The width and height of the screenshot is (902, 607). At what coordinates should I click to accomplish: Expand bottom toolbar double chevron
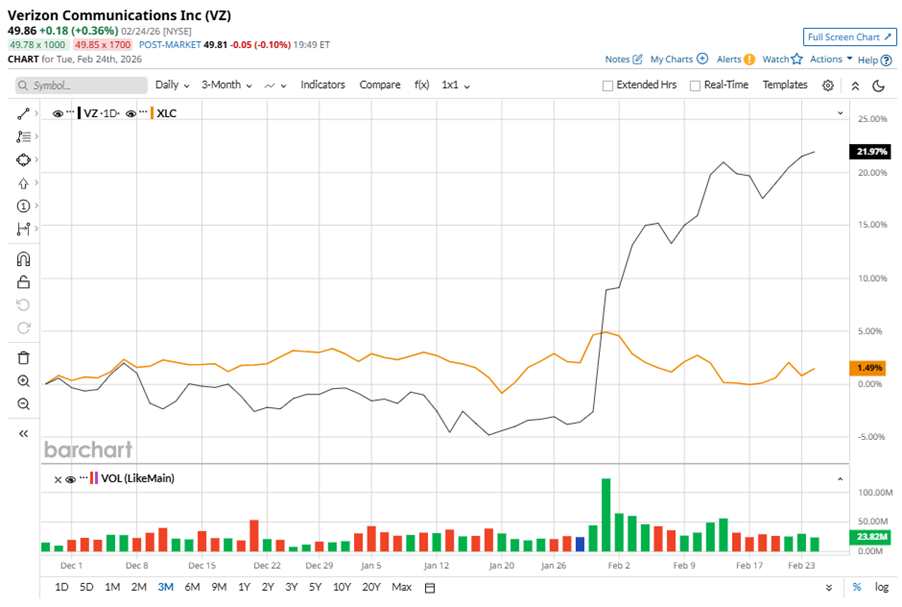click(829, 588)
